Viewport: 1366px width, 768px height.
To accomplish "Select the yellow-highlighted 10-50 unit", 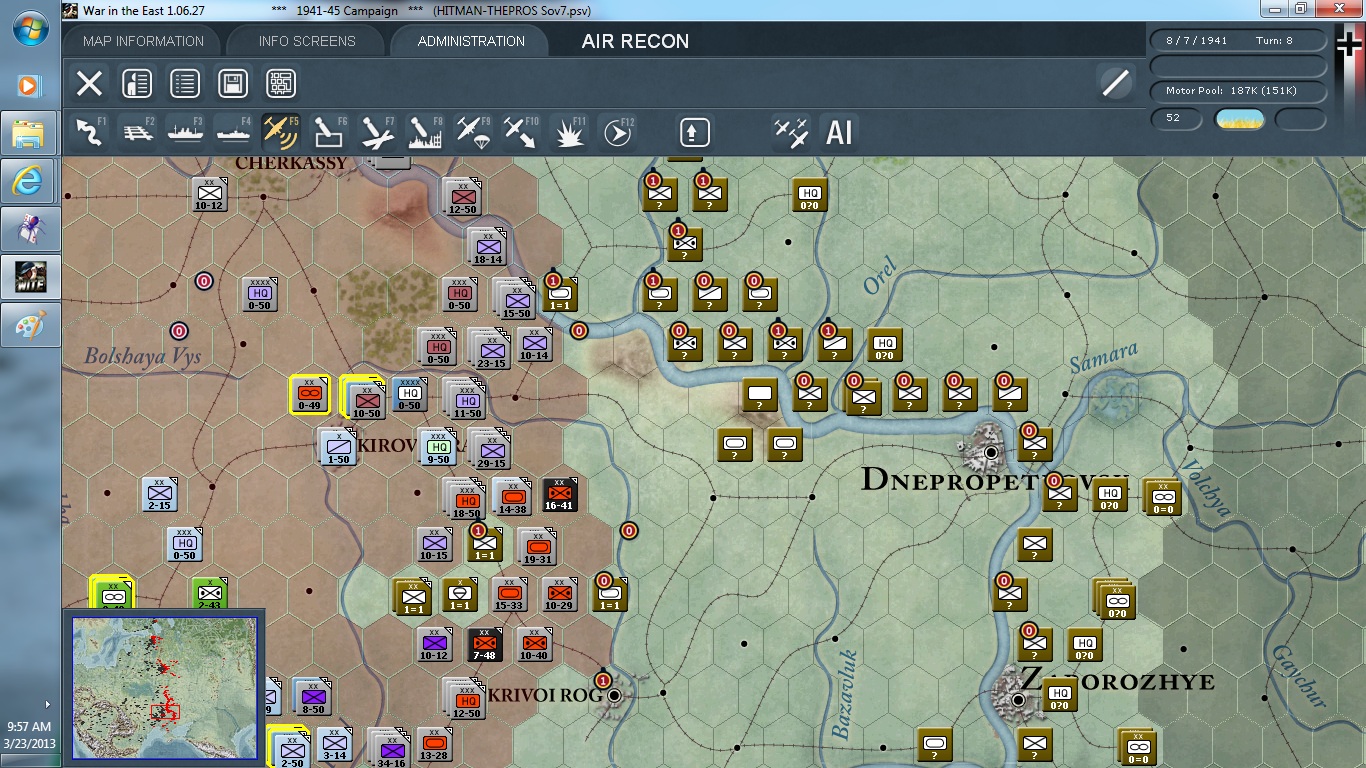I will [x=364, y=397].
